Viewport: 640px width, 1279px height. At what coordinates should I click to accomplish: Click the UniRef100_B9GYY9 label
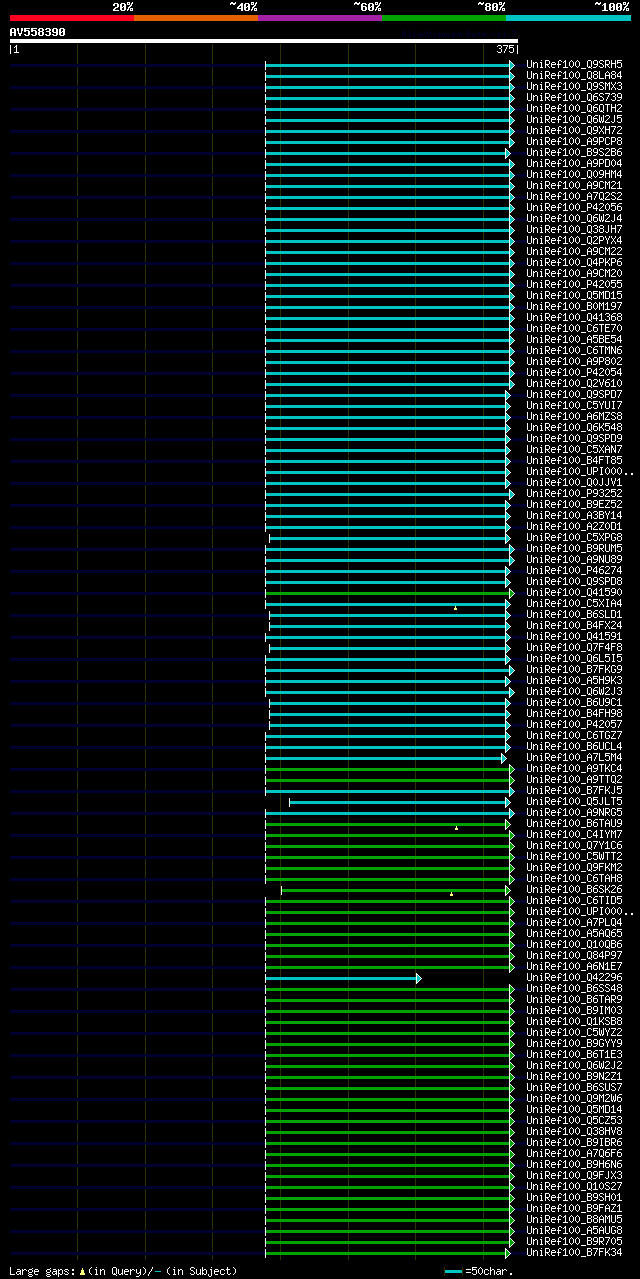(574, 1043)
